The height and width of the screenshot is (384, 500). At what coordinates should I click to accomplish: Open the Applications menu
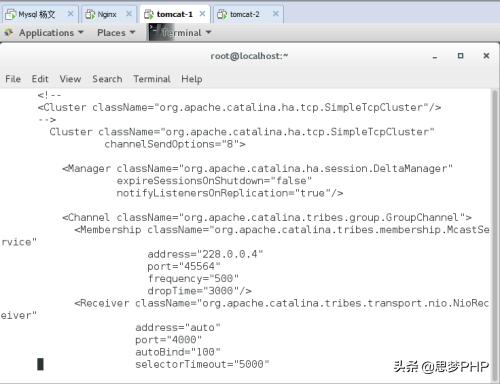pyautogui.click(x=51, y=33)
